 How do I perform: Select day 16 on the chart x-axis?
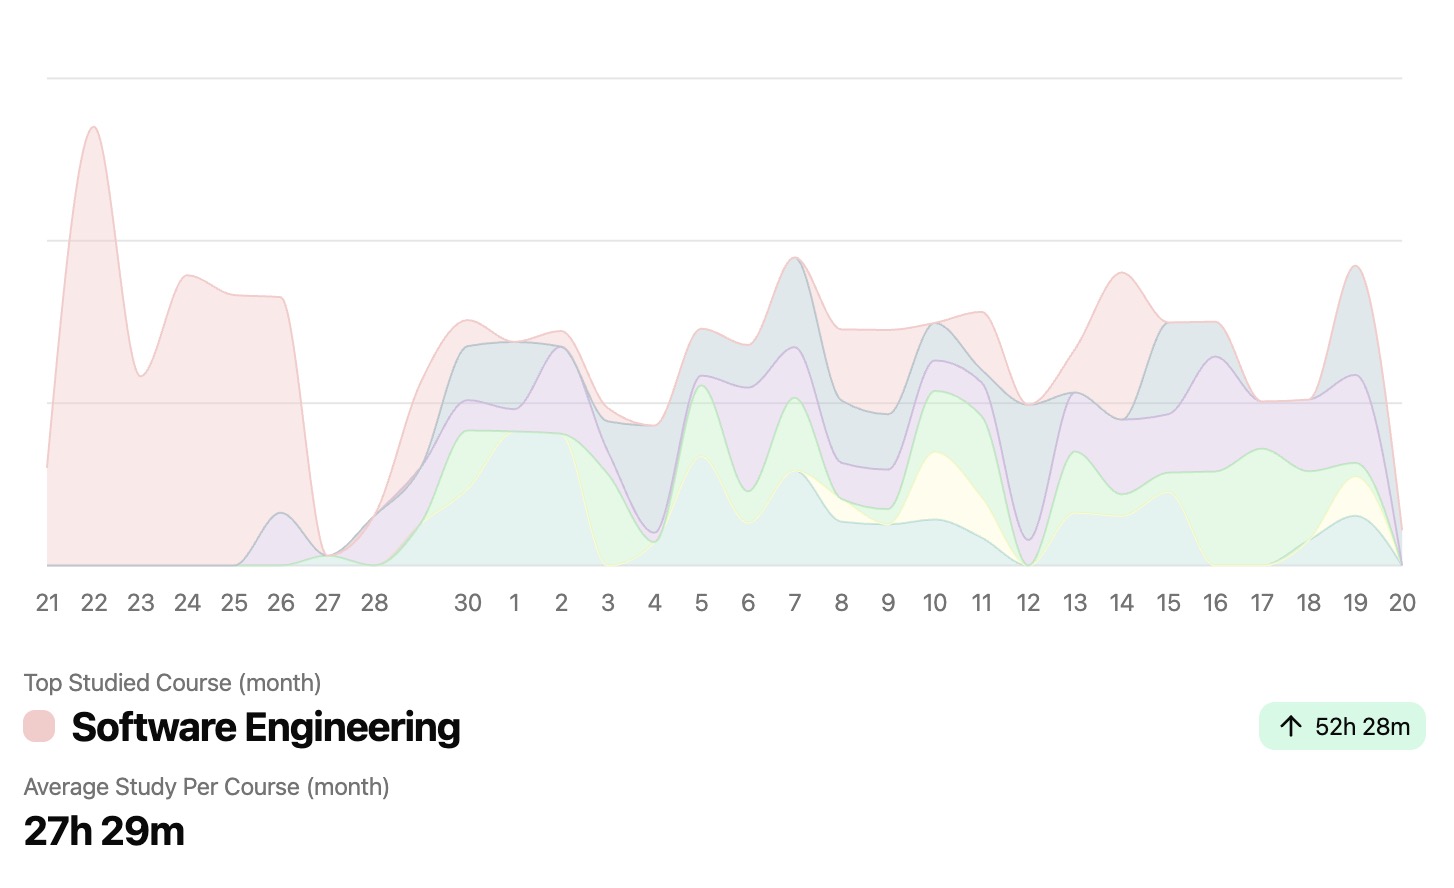1215,603
